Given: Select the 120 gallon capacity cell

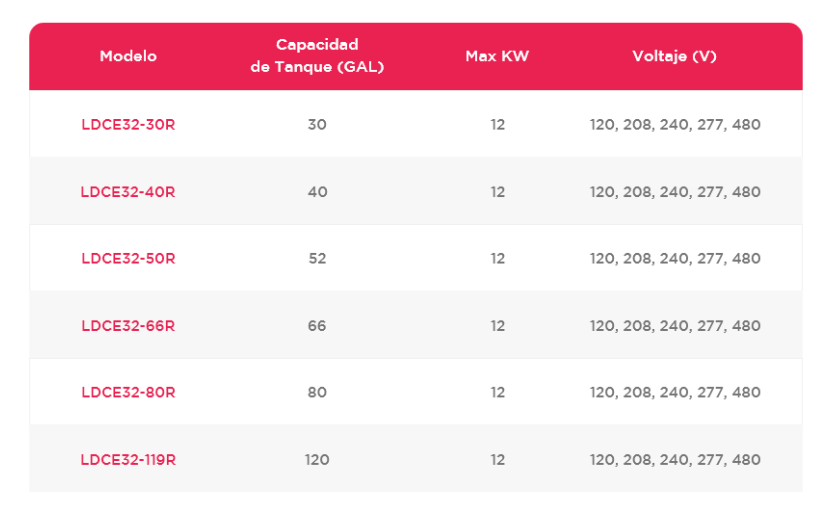Looking at the screenshot, I should (x=317, y=460).
